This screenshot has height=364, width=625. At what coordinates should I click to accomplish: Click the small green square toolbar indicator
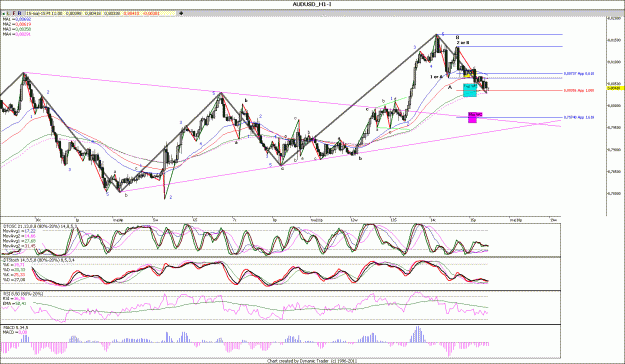pyautogui.click(x=4, y=14)
